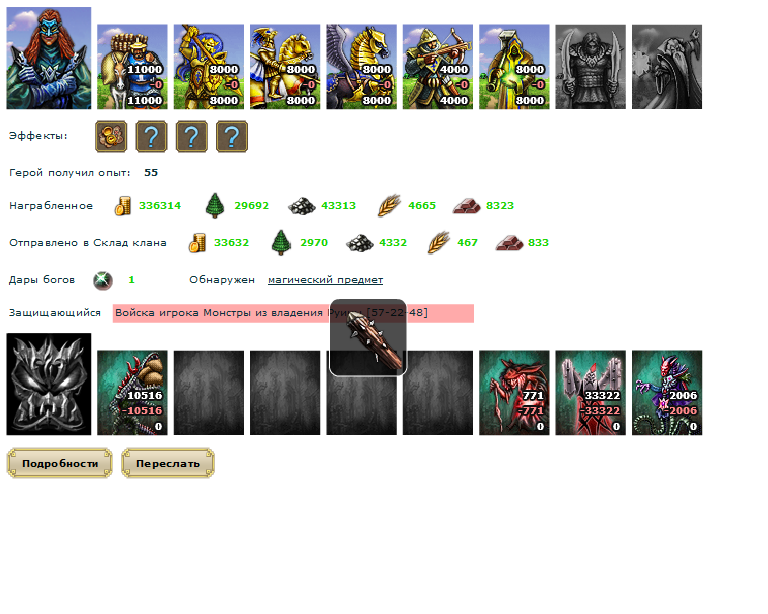Click the Подробности button
This screenshot has width=768, height=614.
coord(60,463)
